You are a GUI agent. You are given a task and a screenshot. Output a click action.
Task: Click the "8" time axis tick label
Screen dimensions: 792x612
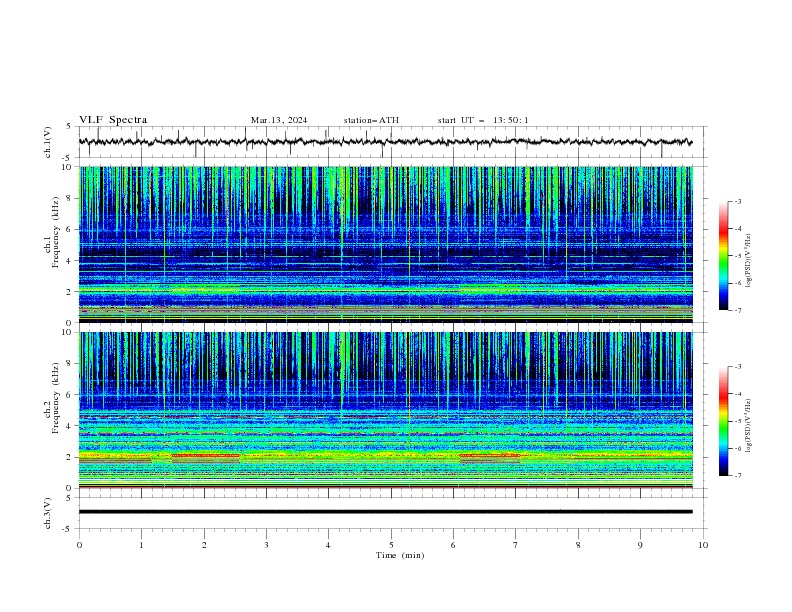[578, 545]
